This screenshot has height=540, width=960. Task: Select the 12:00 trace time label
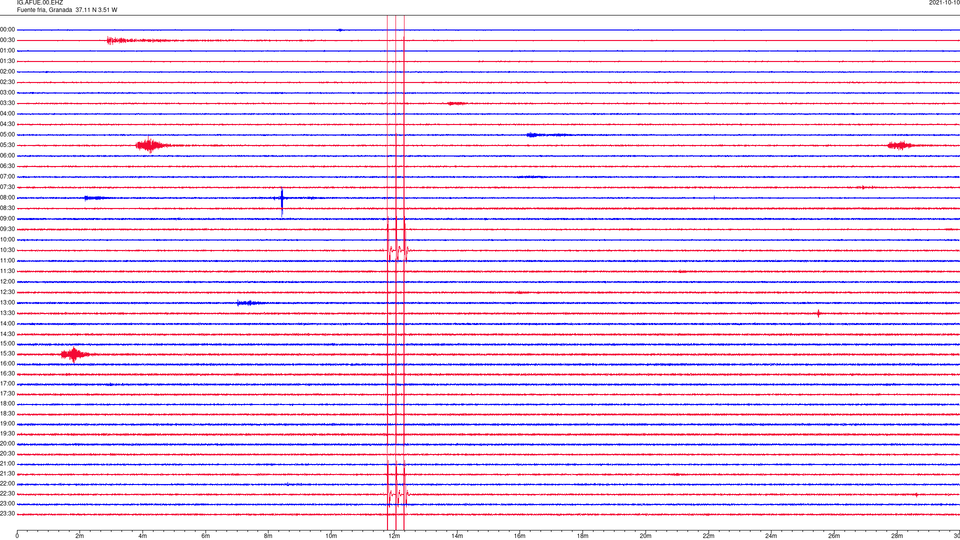click(8, 282)
